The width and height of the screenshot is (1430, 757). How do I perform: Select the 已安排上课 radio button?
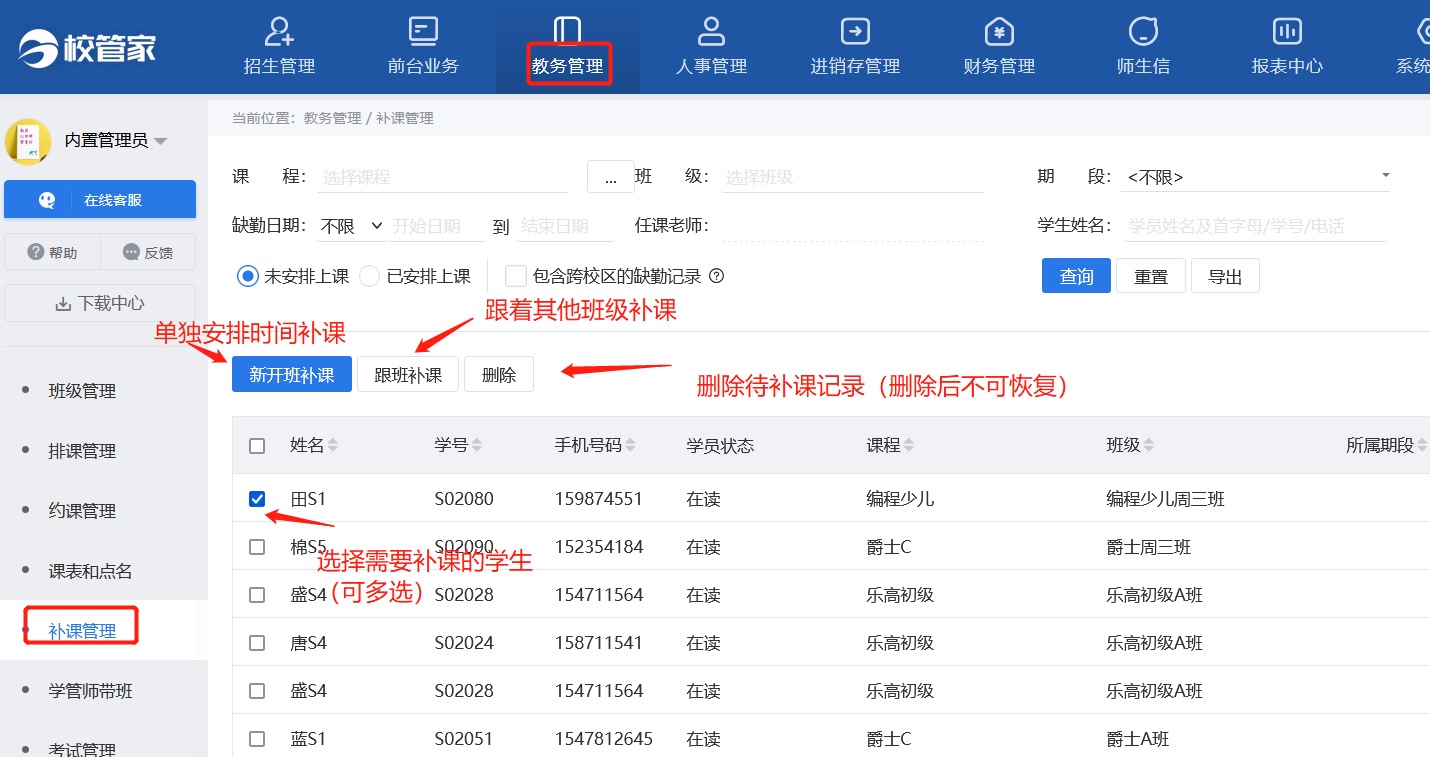click(x=370, y=276)
